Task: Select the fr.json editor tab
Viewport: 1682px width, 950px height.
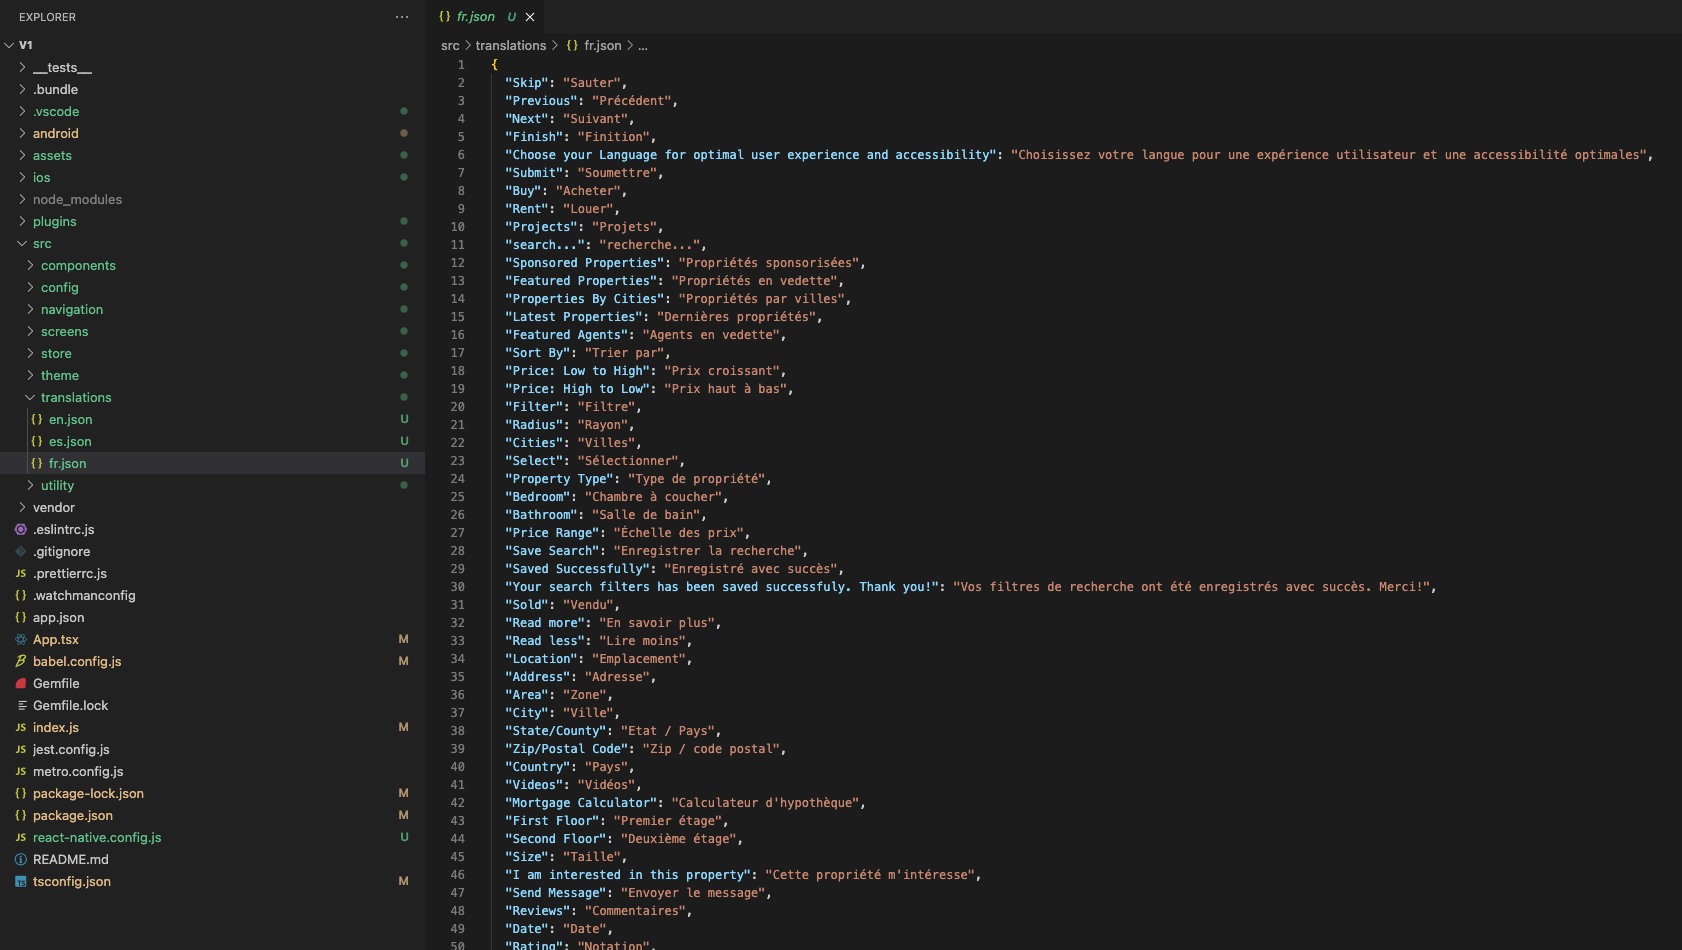Action: [x=475, y=17]
